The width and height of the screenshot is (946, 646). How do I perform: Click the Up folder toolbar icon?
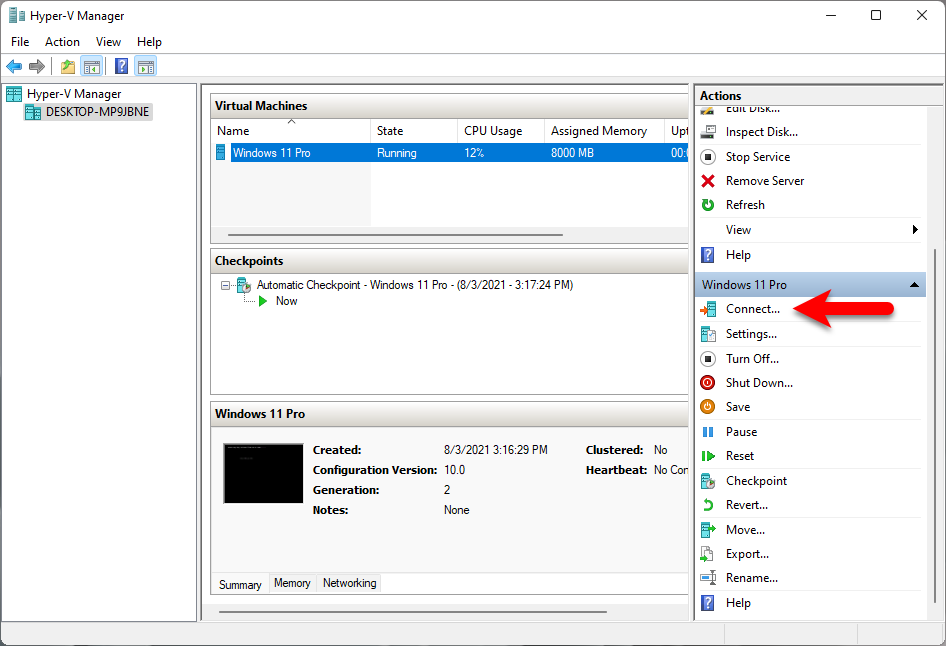pos(68,66)
